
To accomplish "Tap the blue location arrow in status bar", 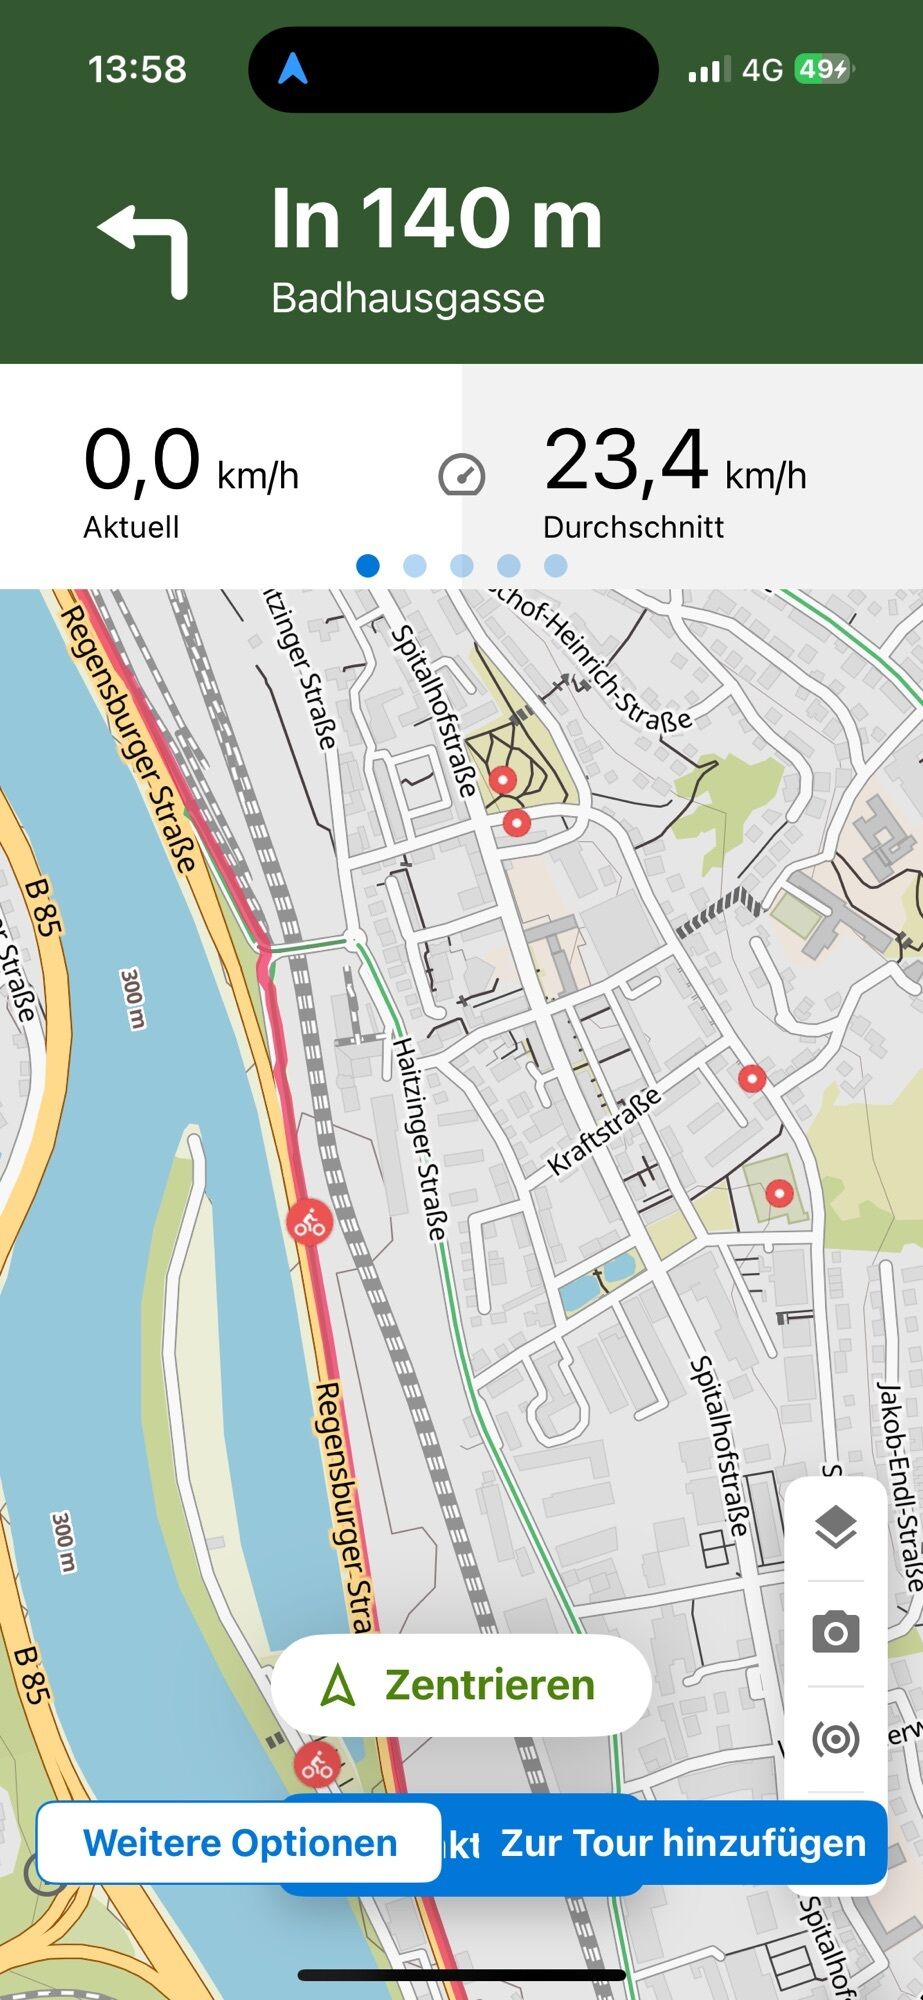I will click(293, 69).
